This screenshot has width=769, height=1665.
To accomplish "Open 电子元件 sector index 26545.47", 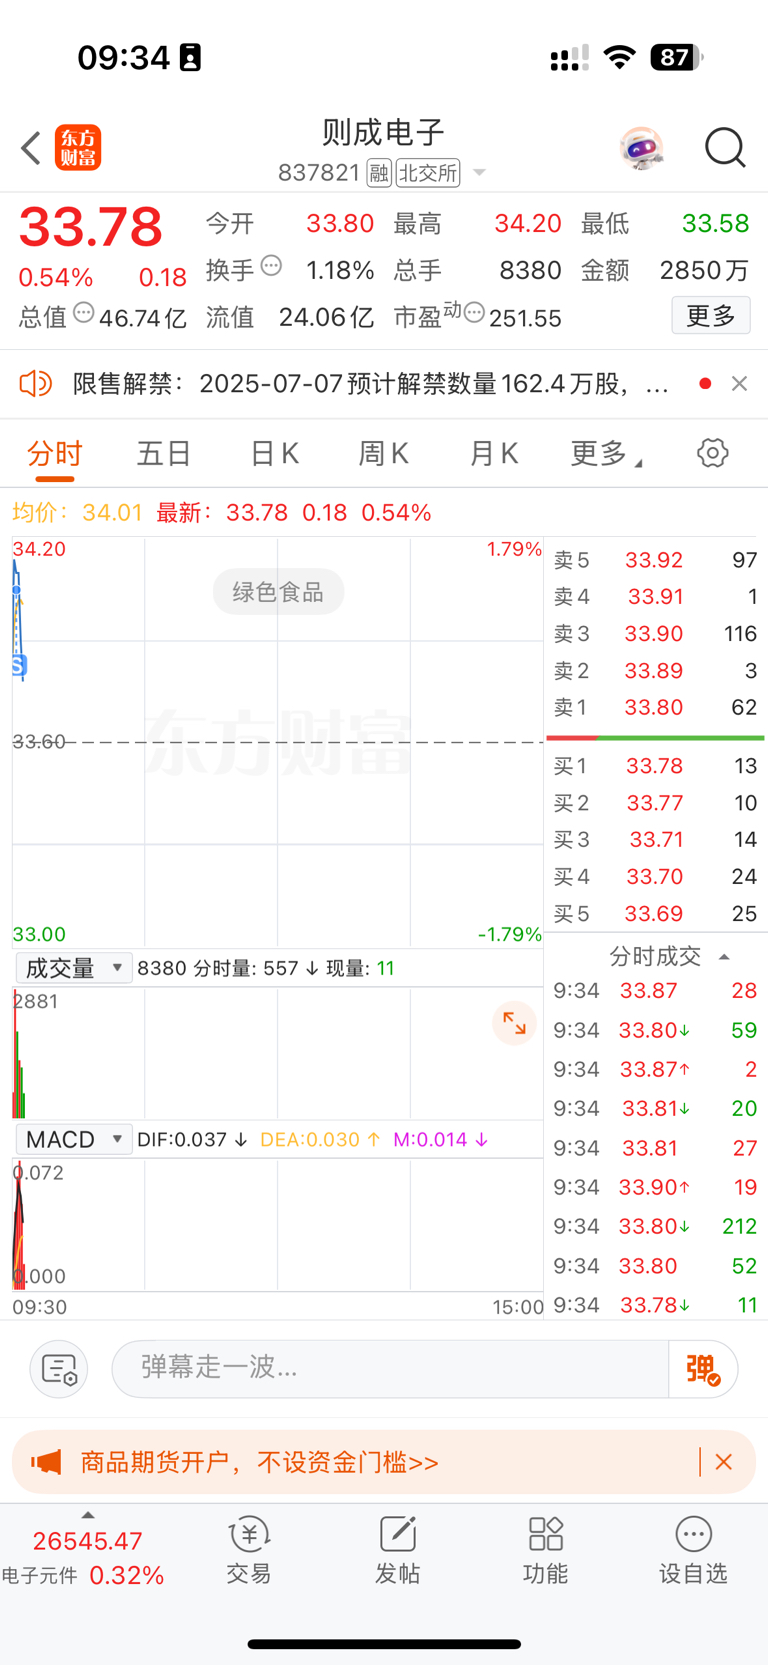I will pyautogui.click(x=88, y=1541).
